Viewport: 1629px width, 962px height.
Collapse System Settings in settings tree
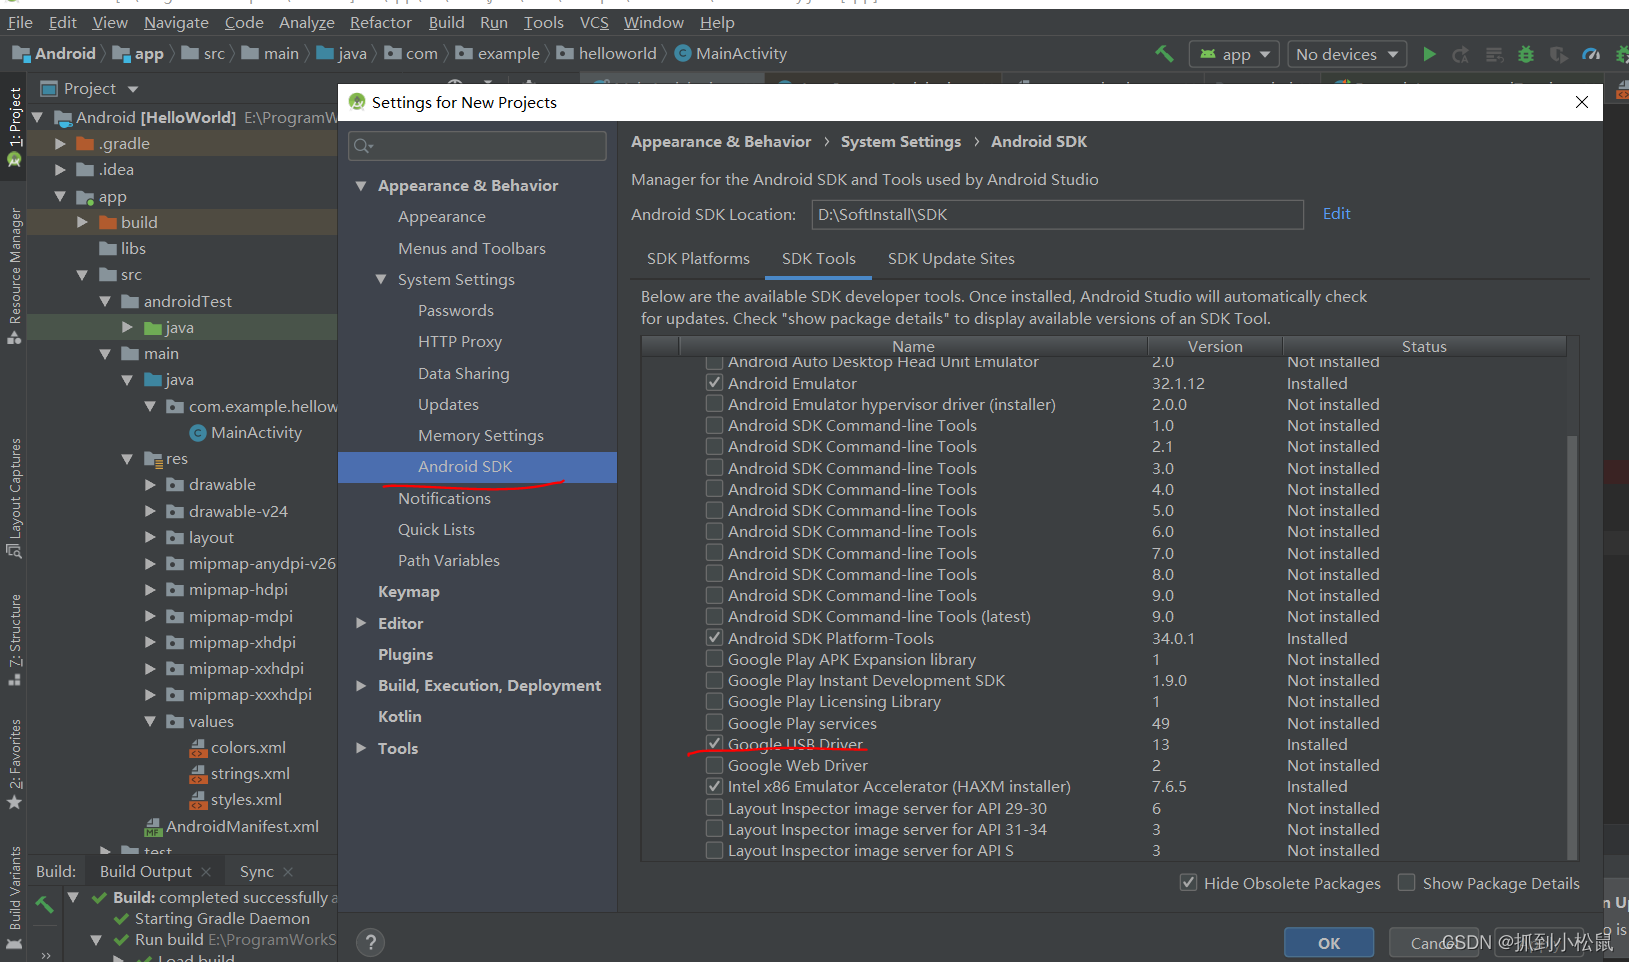[x=381, y=279]
